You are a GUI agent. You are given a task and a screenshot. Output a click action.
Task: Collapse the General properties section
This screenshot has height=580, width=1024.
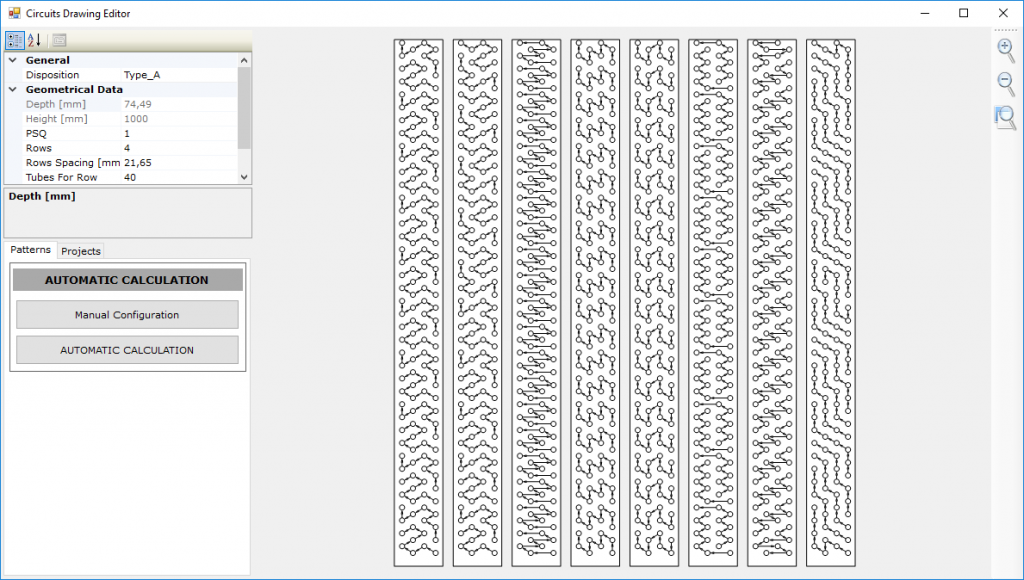click(11, 60)
